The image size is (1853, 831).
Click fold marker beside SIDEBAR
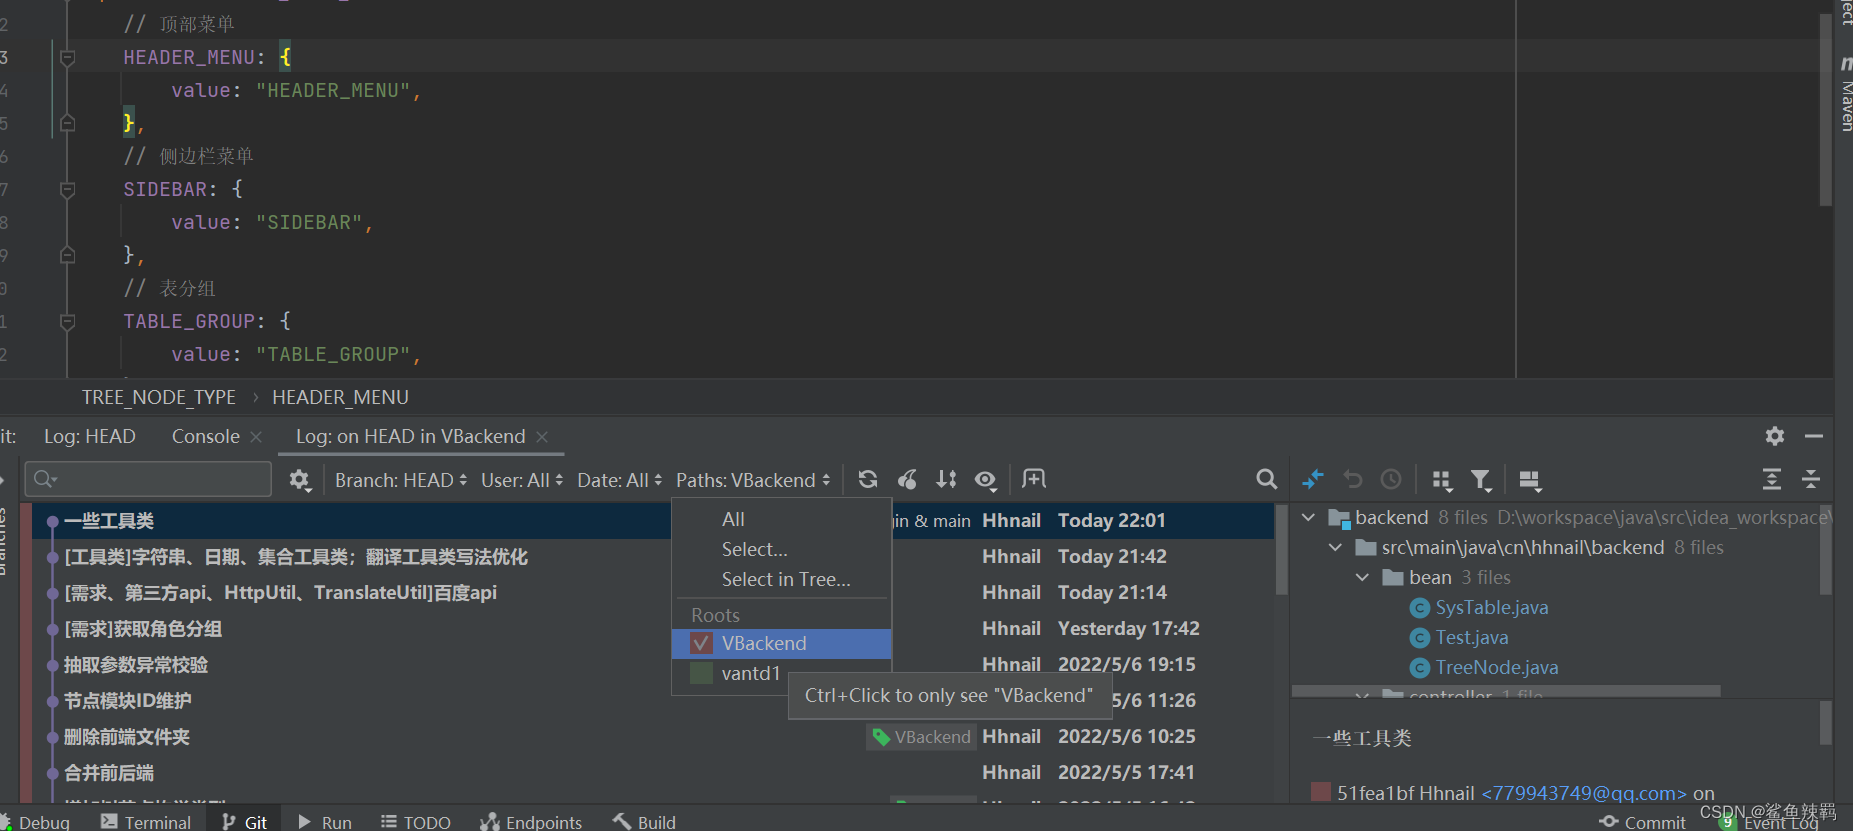pos(67,189)
